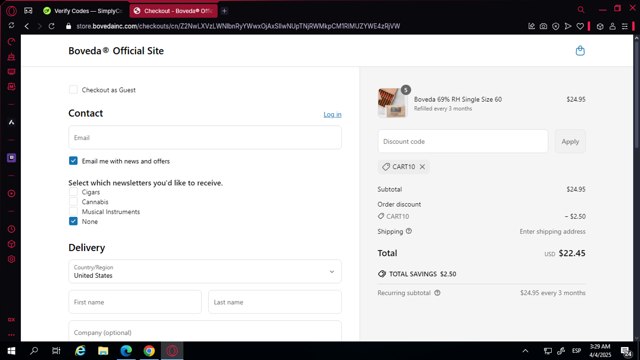
Task: Open the taskbar clock showing 3:29 AM
Action: [600, 351]
